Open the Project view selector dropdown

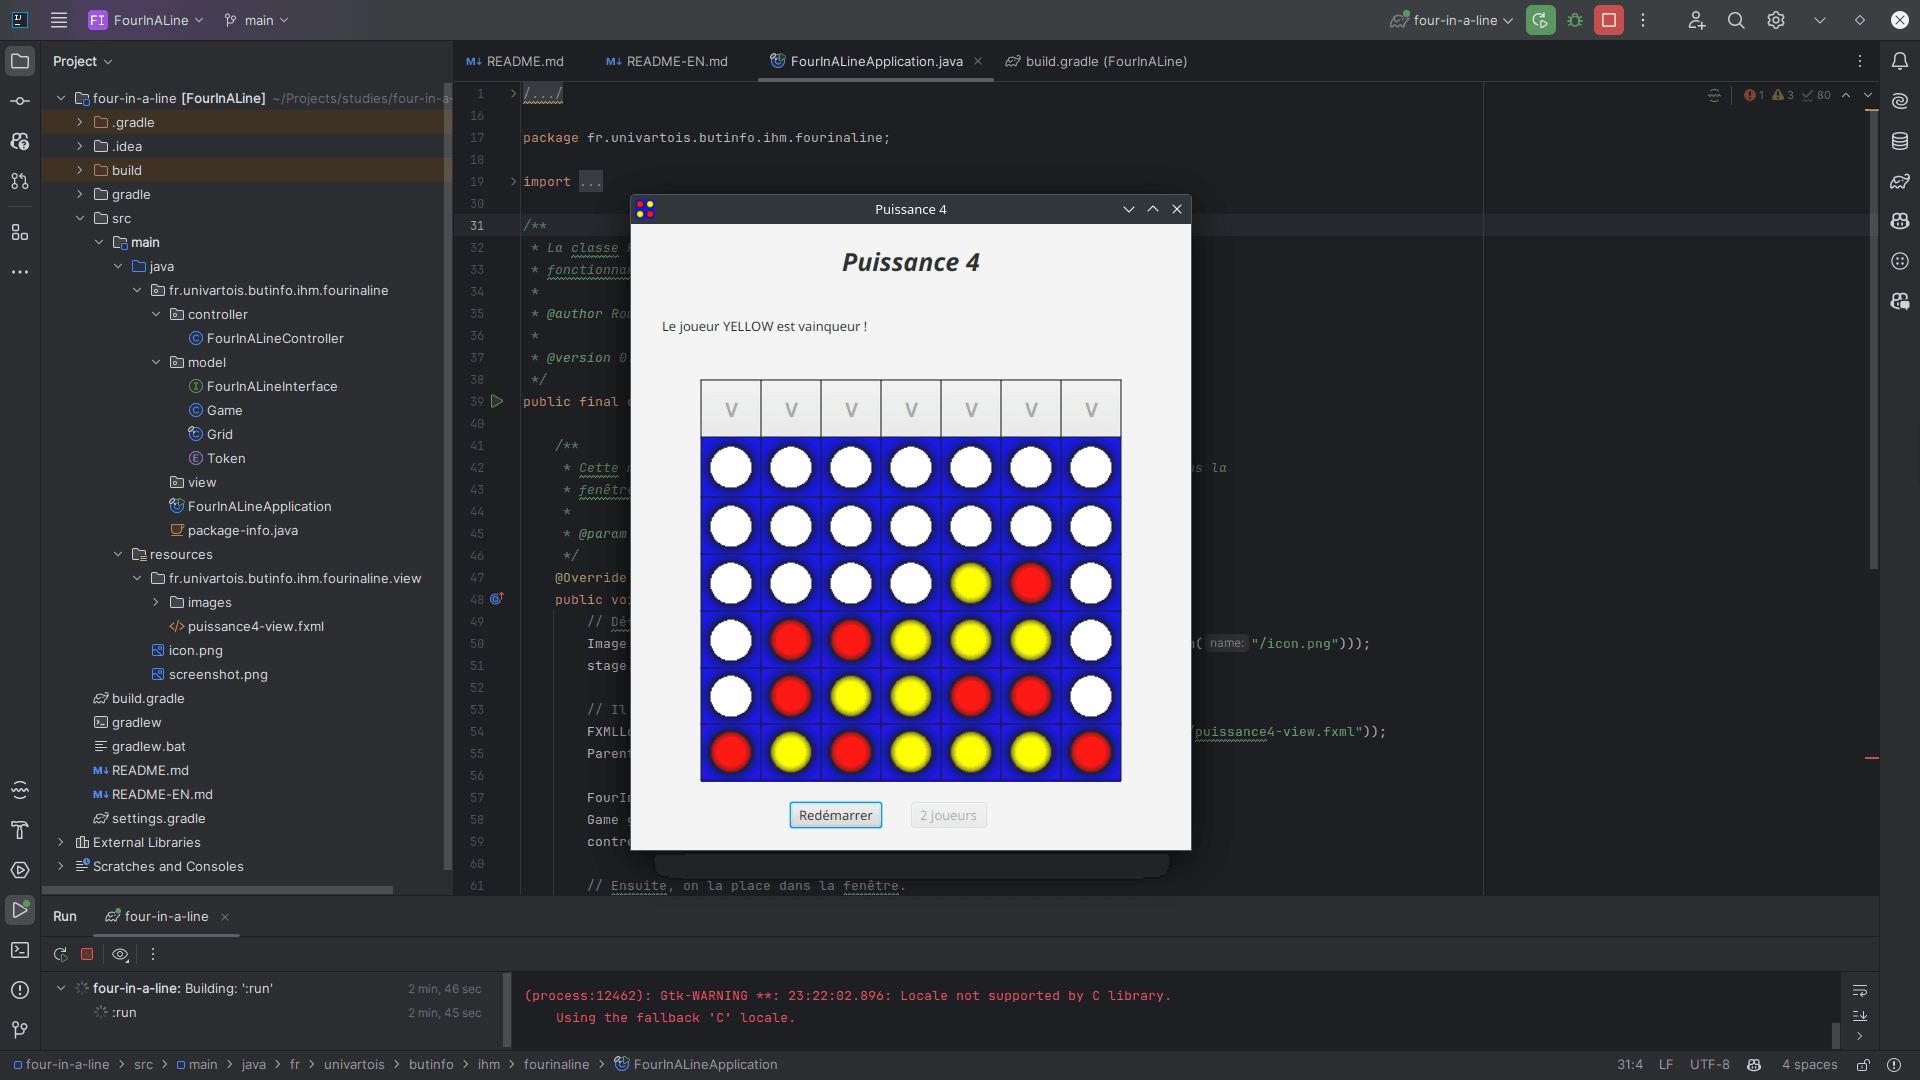(82, 61)
